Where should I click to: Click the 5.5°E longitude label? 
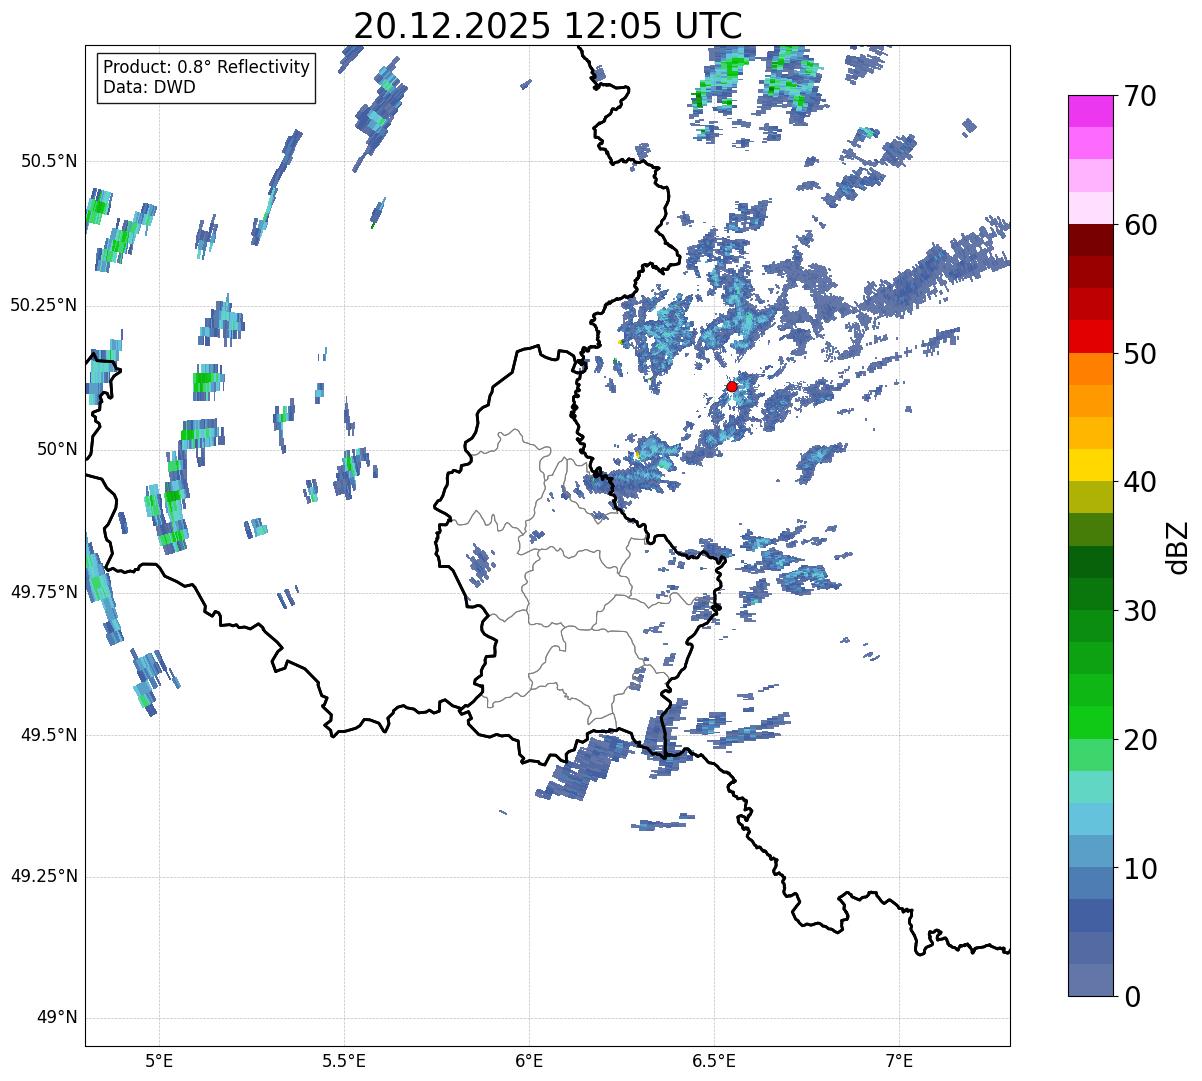click(x=344, y=1060)
